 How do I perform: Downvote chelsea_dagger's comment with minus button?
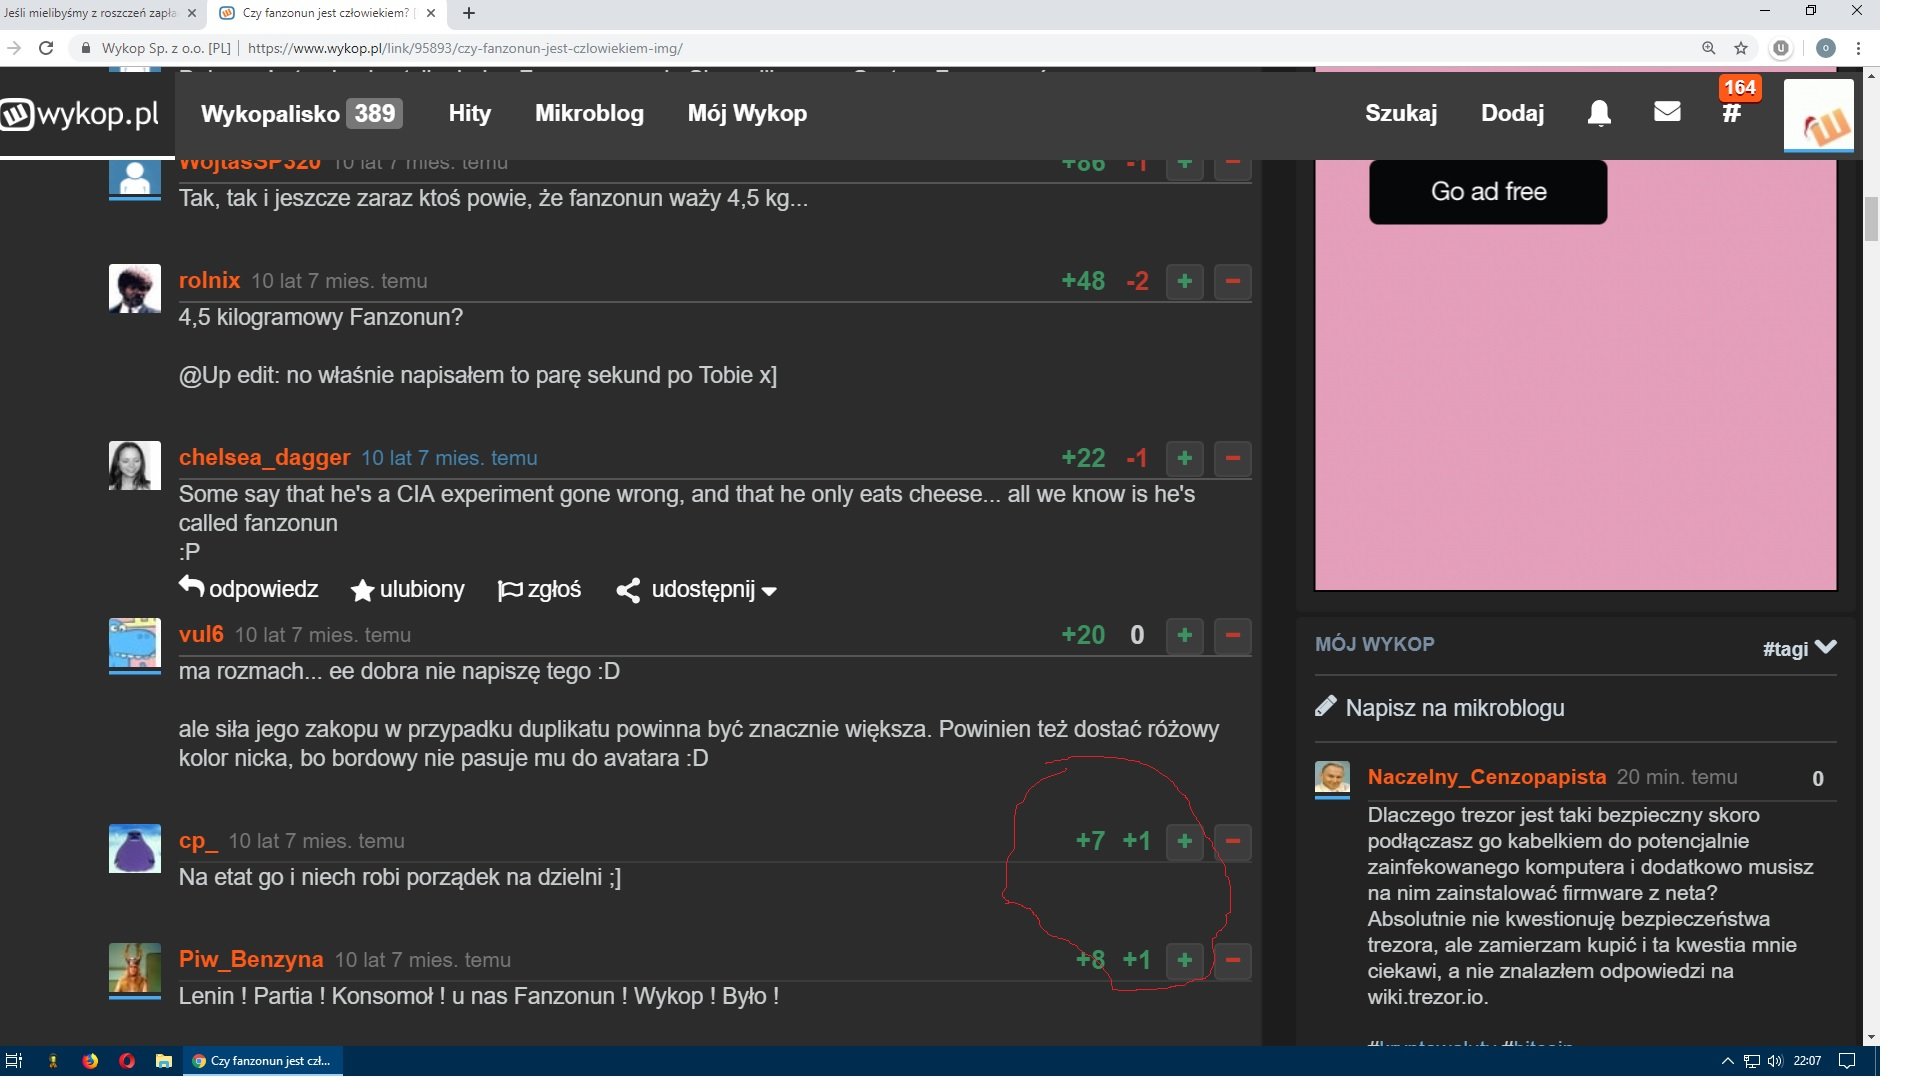click(1233, 459)
